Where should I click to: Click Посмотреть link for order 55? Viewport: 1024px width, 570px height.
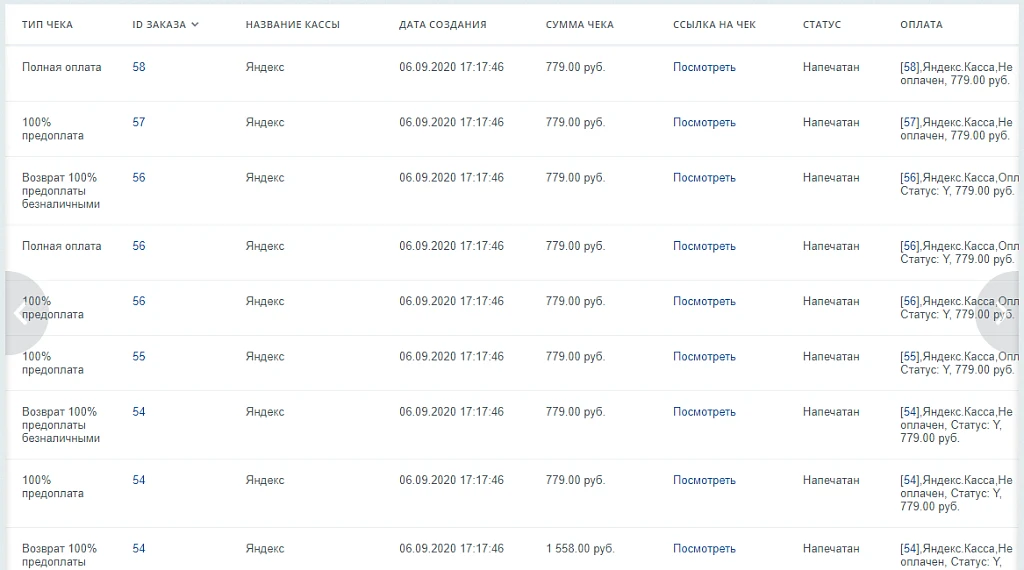[704, 356]
